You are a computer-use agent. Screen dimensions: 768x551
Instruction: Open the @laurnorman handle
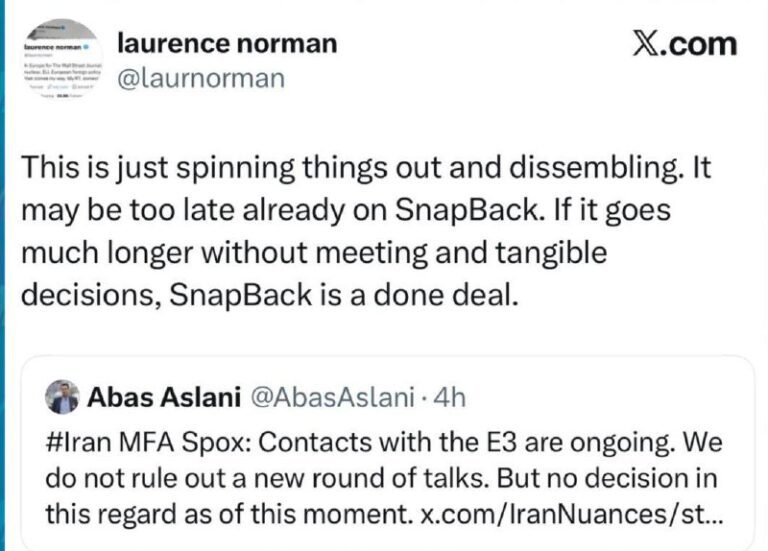(x=201, y=78)
